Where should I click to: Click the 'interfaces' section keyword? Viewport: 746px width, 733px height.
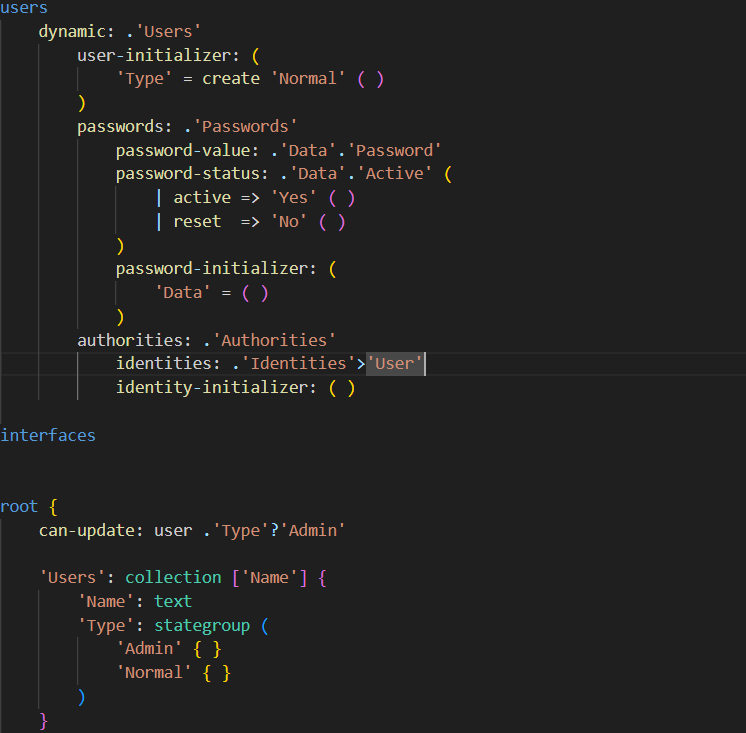[x=48, y=435]
